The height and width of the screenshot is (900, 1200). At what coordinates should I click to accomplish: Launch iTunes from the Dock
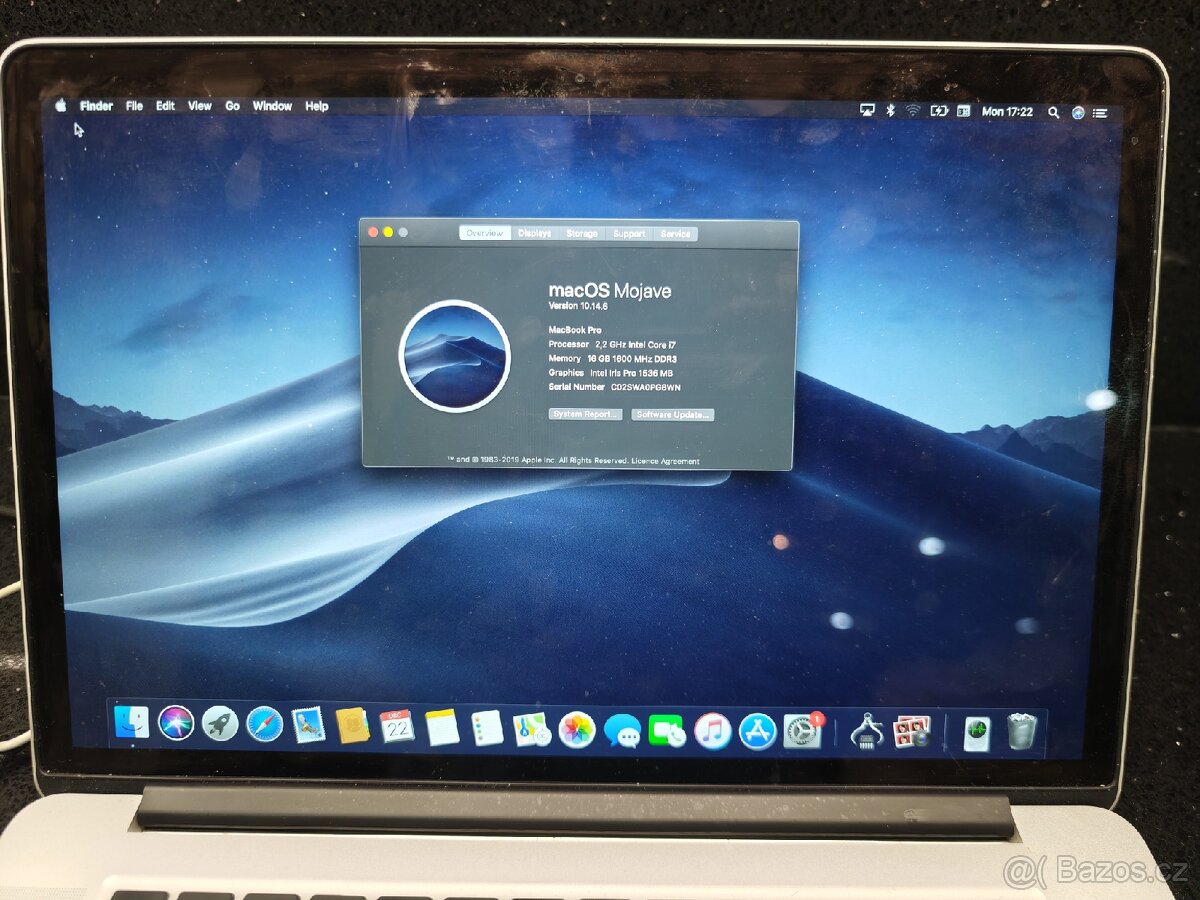click(712, 731)
